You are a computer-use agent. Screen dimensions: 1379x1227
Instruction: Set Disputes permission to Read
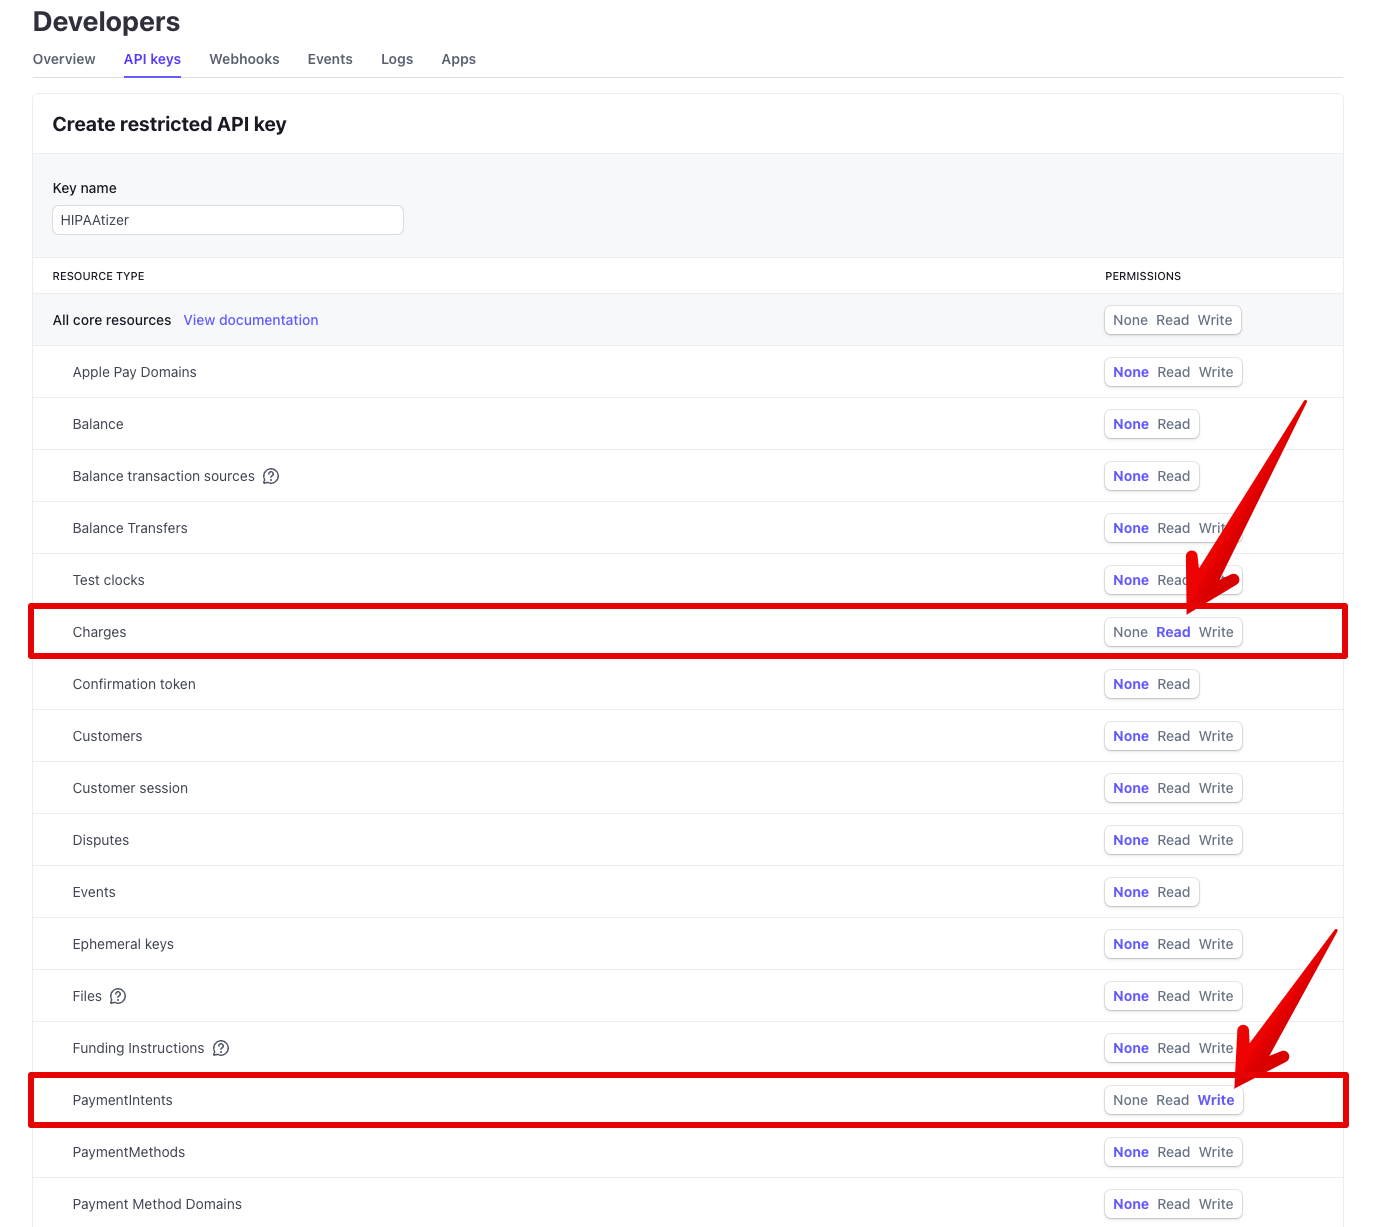point(1173,840)
